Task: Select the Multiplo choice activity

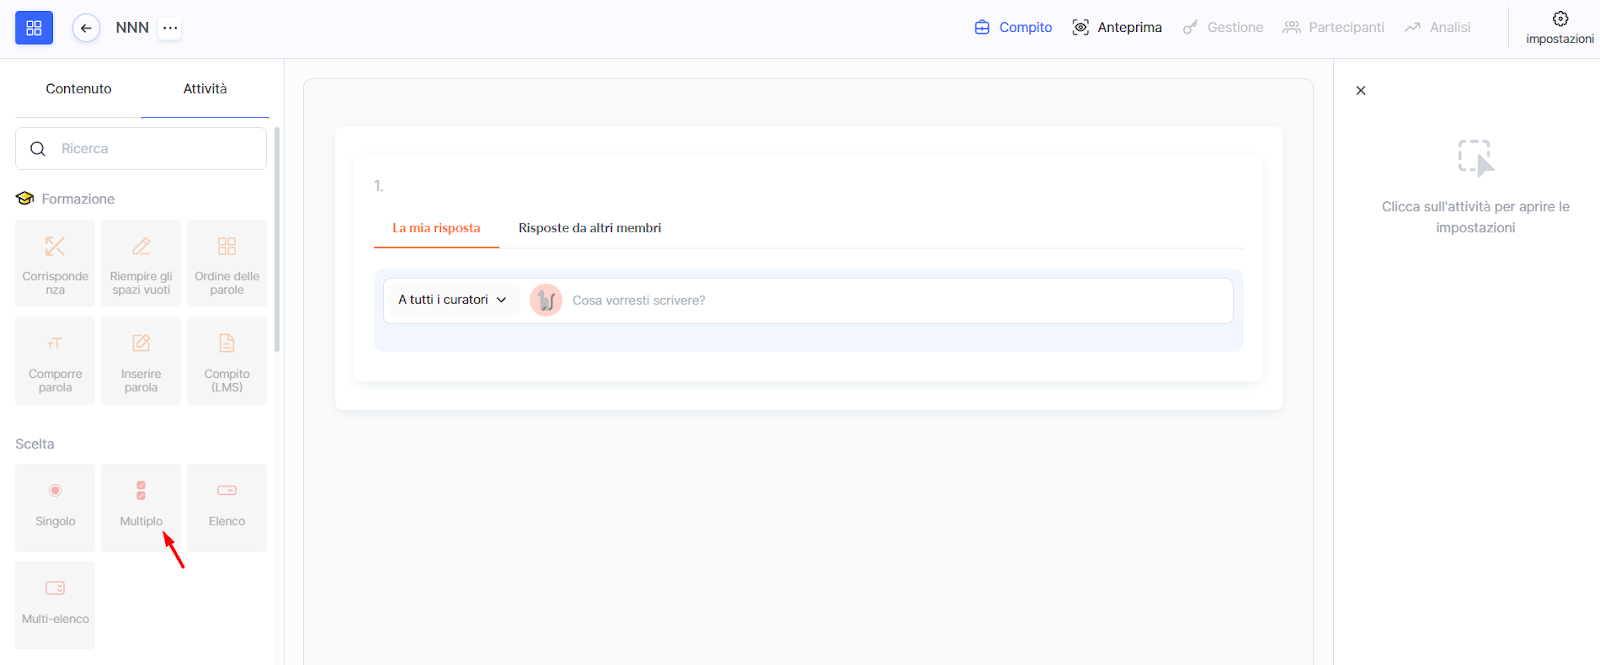Action: [141, 507]
